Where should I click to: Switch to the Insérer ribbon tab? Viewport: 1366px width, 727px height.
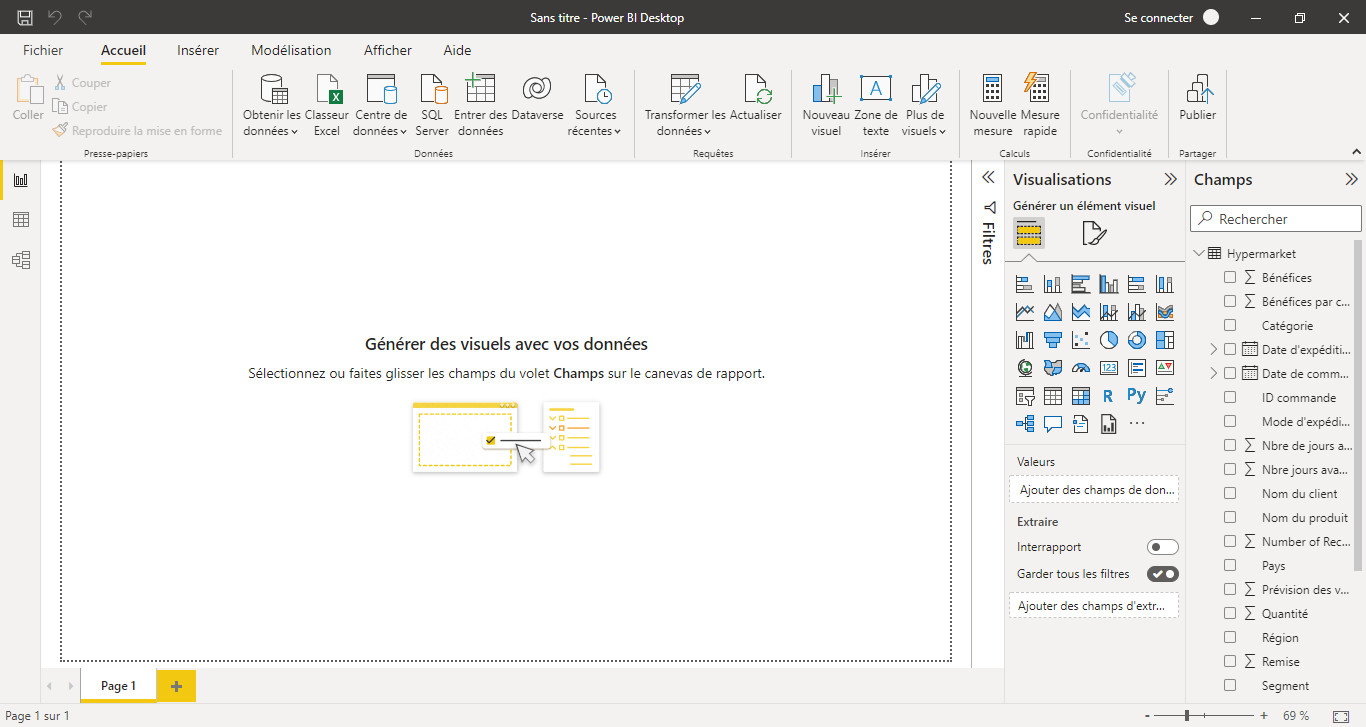198,50
